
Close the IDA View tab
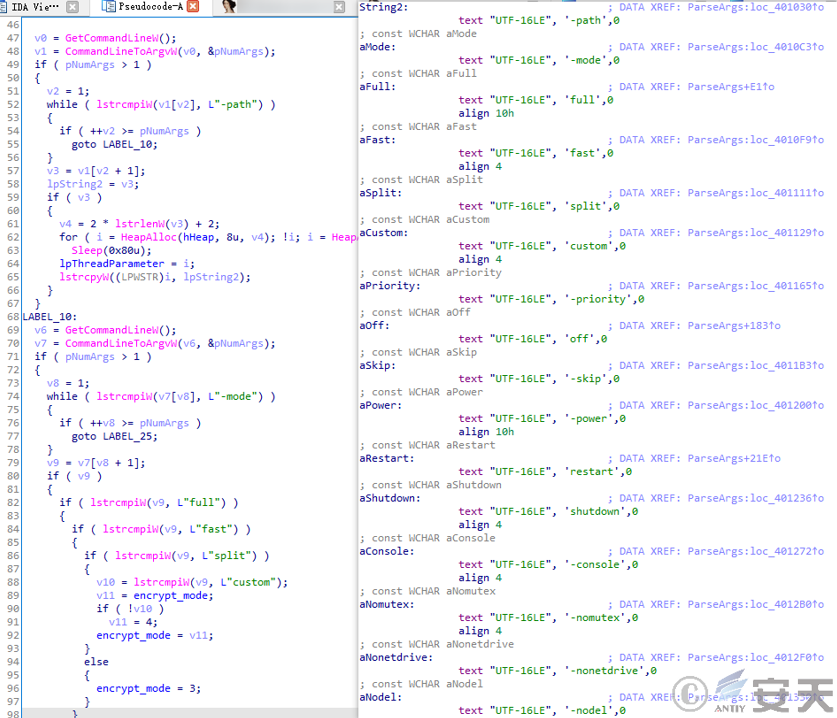(73, 6)
